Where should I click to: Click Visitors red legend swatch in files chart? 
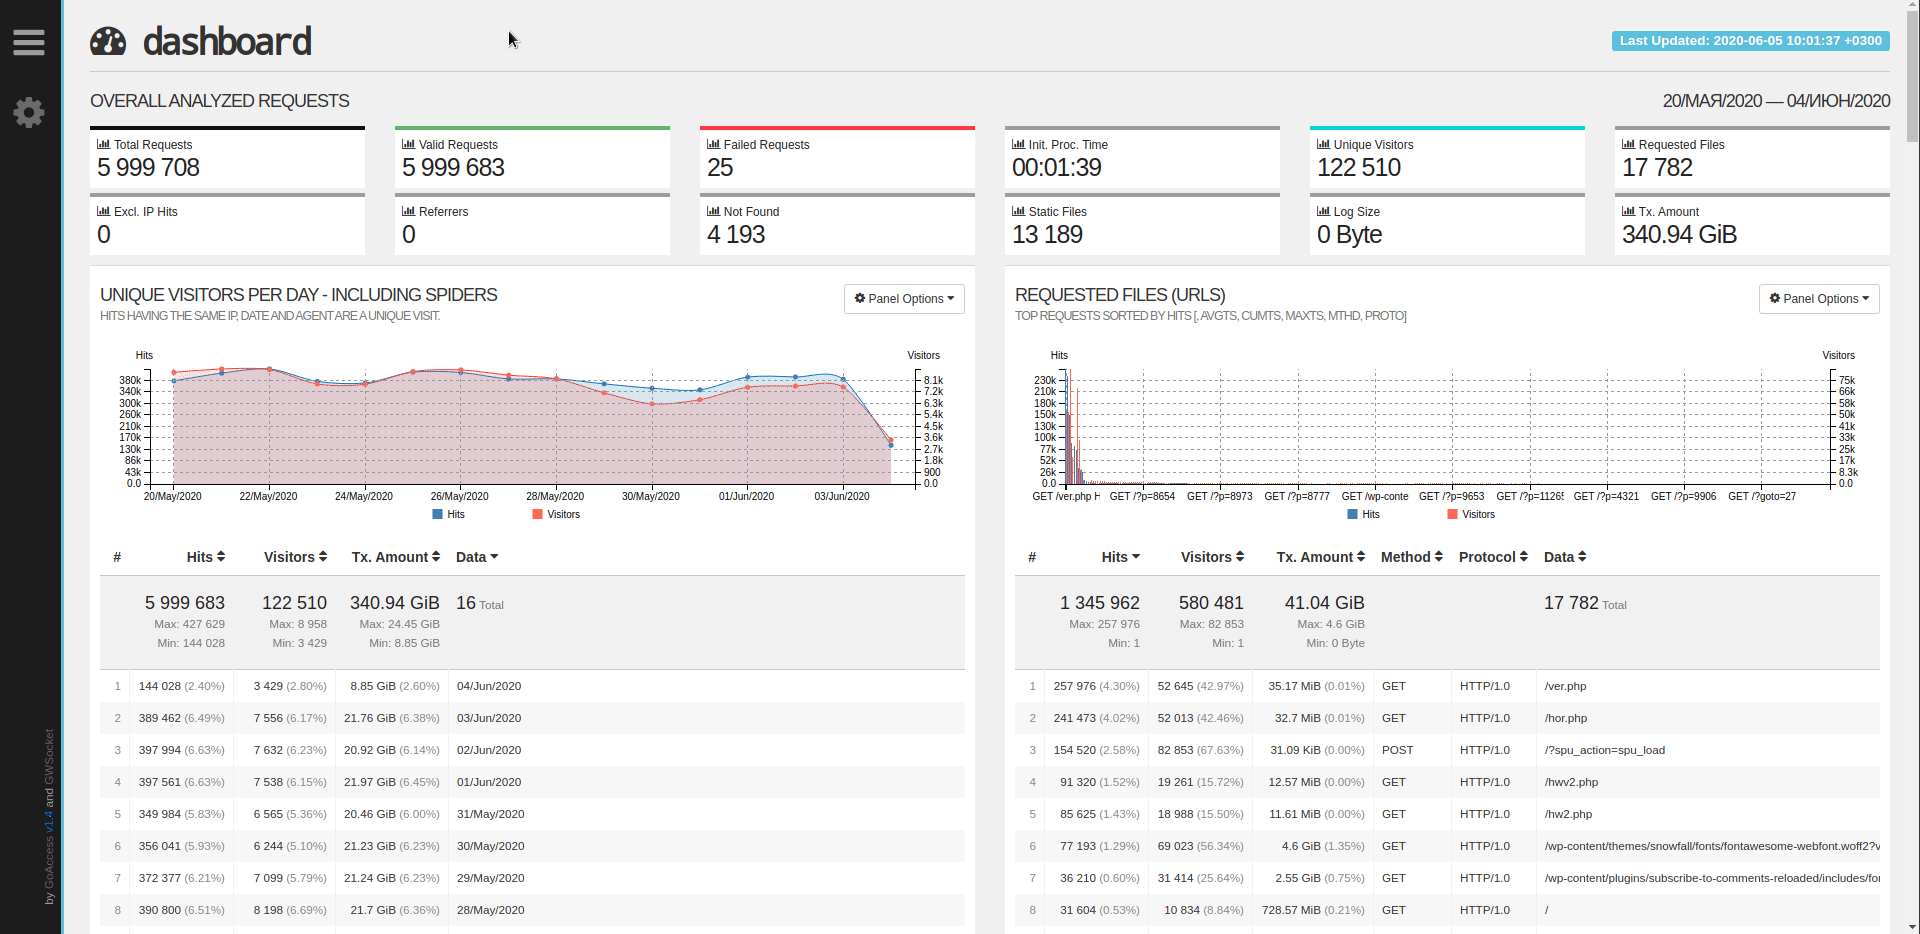point(1452,514)
